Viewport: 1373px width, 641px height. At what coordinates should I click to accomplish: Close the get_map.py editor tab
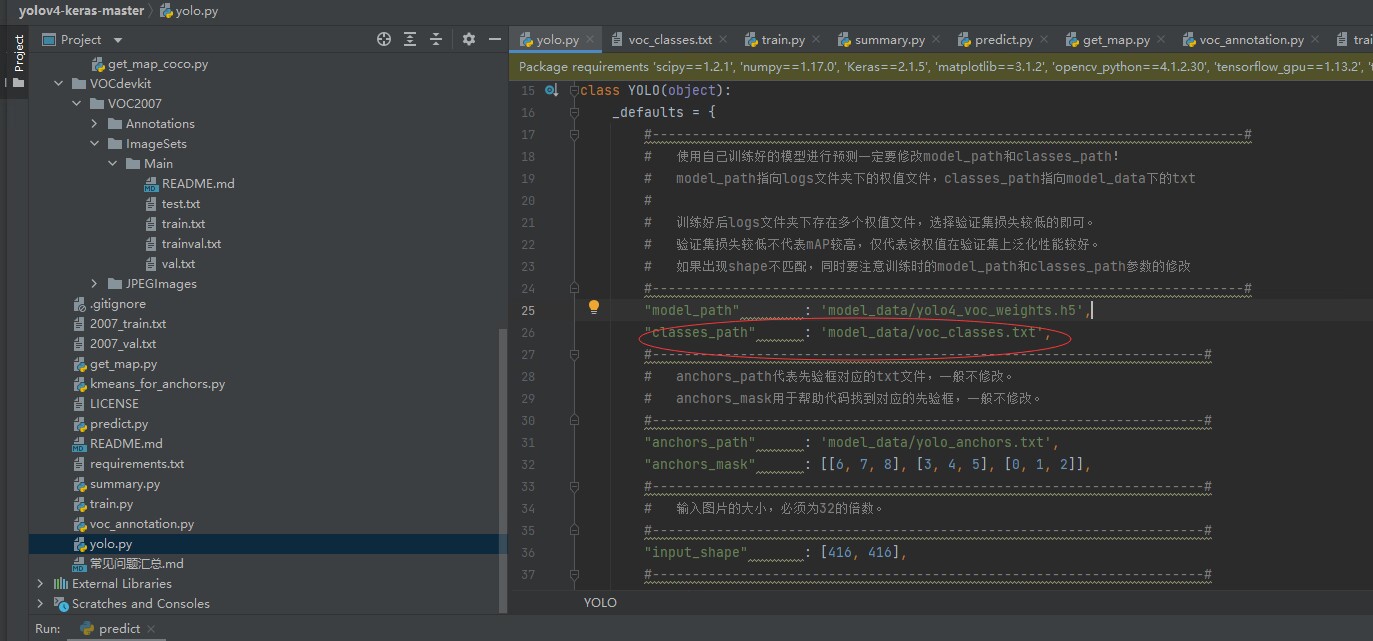tap(1162, 40)
